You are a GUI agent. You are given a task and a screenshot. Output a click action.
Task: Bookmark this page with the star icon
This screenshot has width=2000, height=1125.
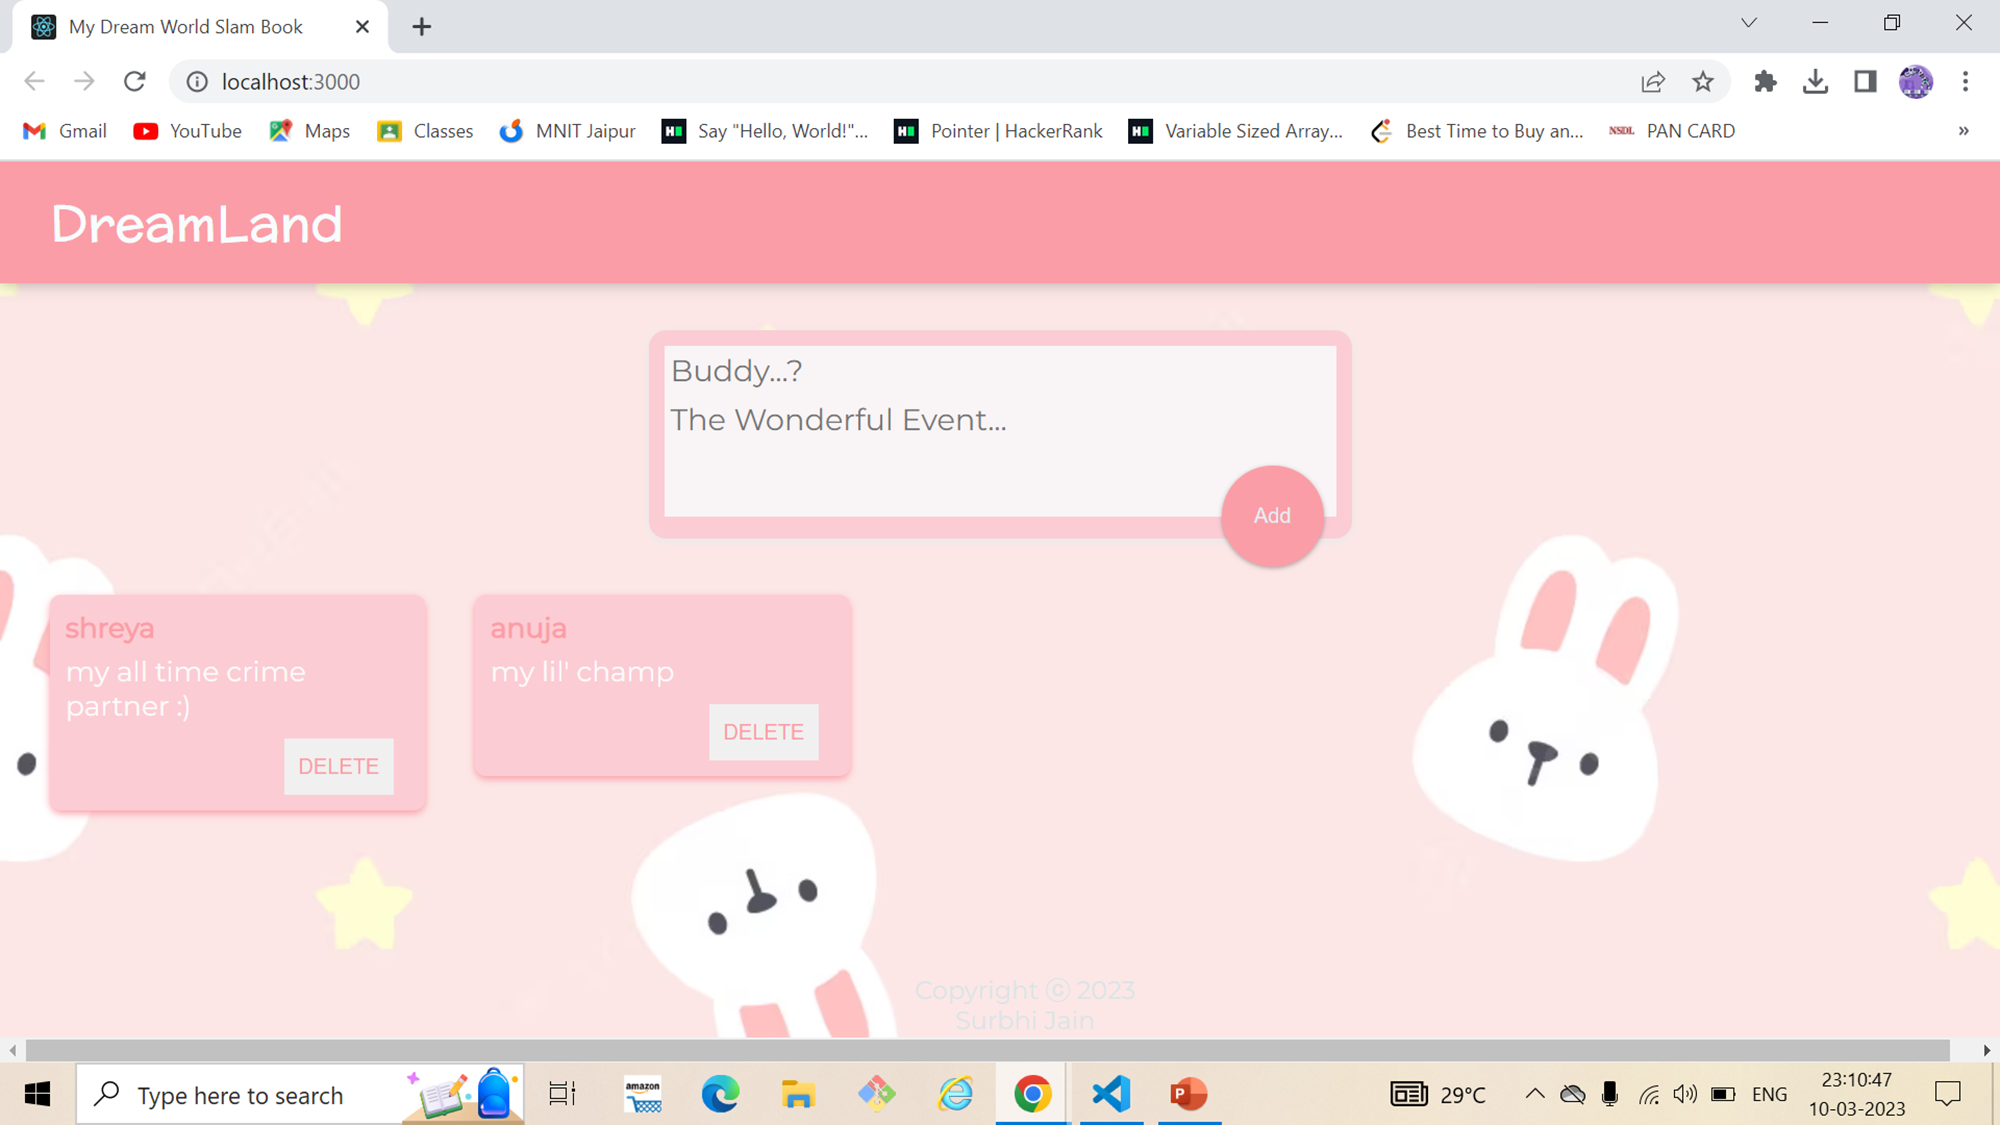(x=1703, y=81)
